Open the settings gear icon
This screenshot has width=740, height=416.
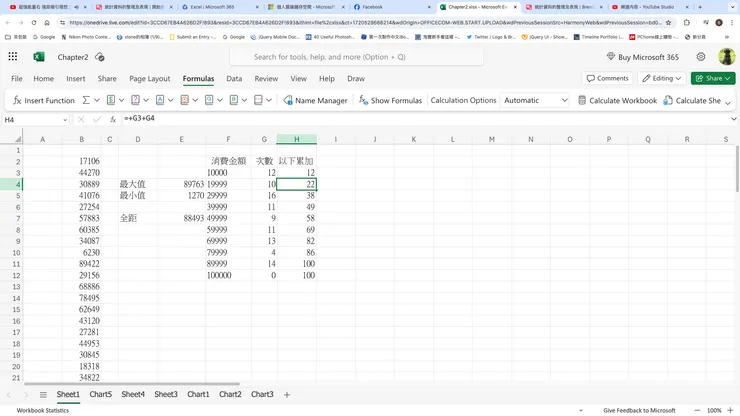(701, 57)
